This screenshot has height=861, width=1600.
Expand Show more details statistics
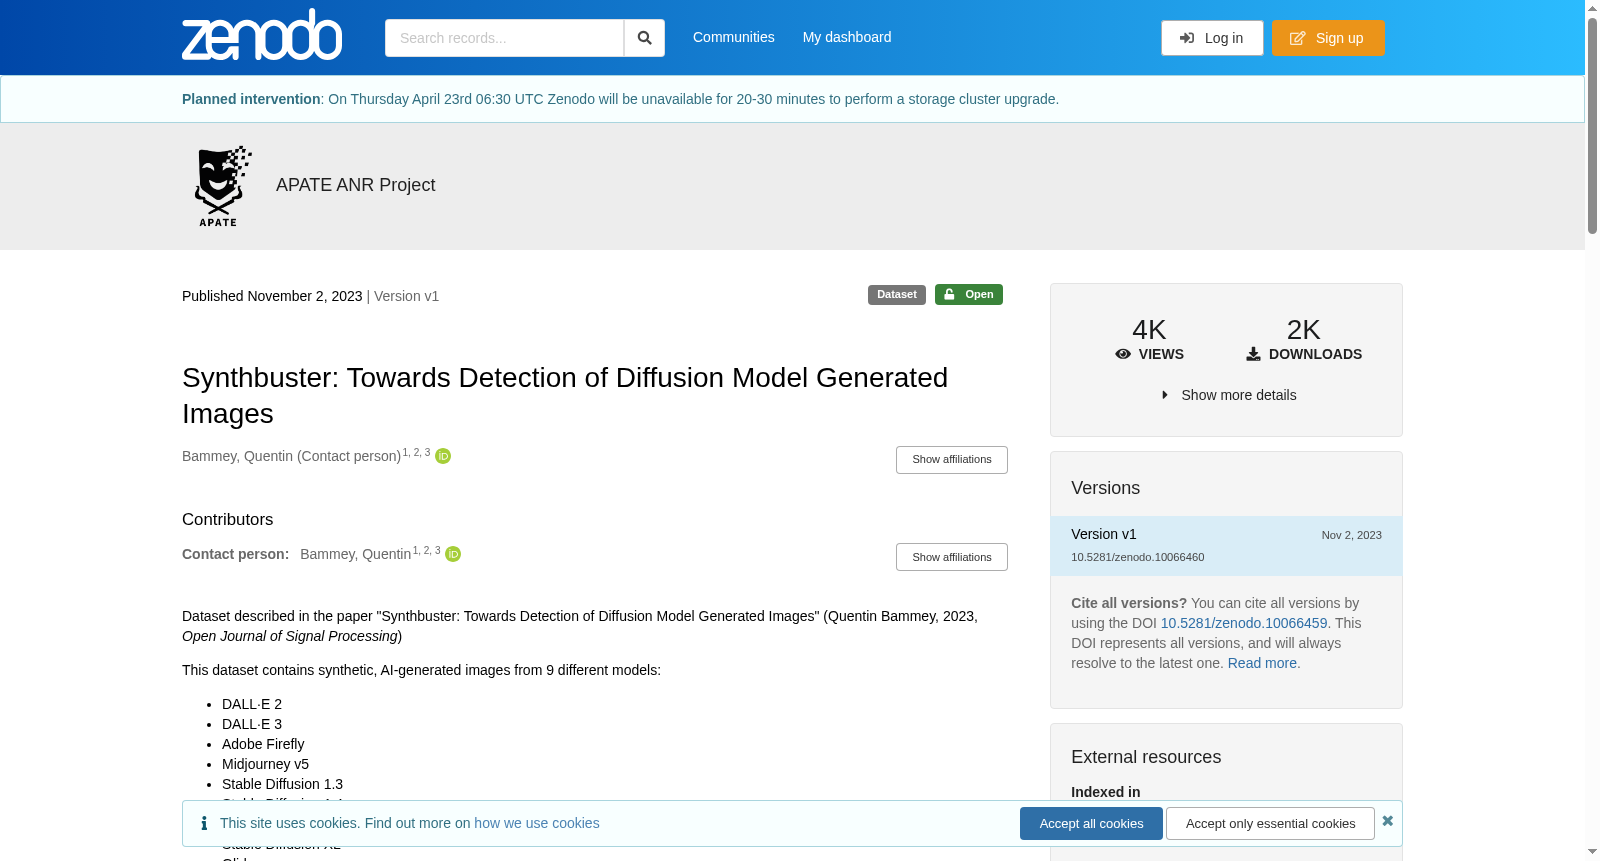(1227, 395)
